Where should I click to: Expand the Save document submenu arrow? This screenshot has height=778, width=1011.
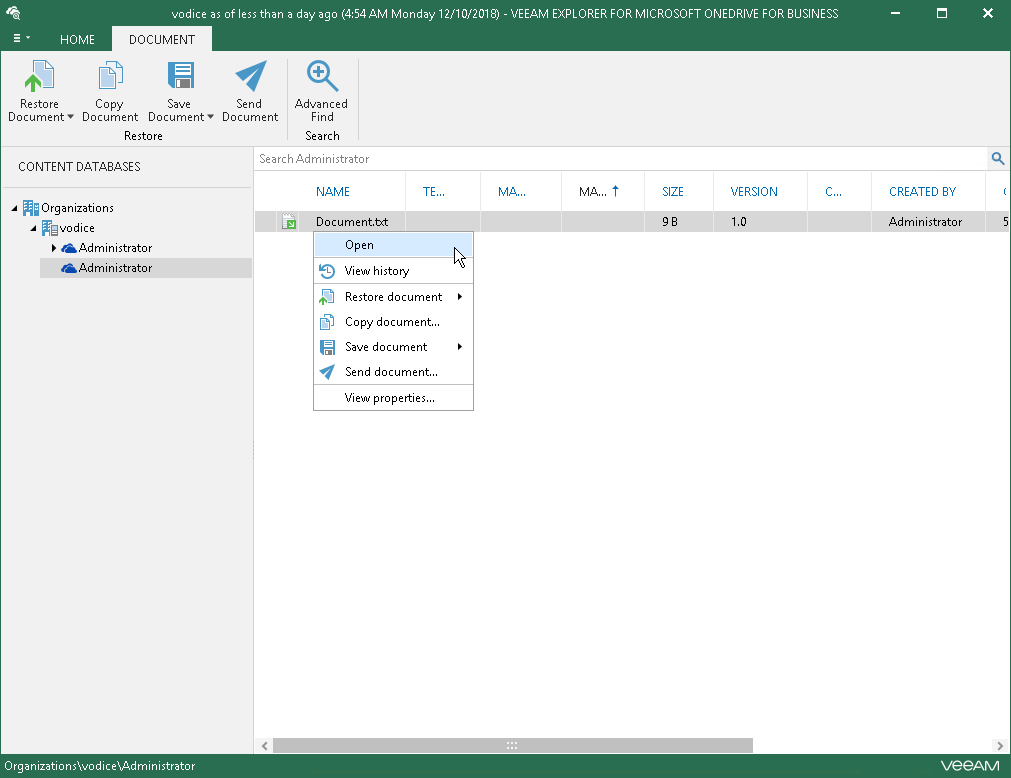tap(460, 347)
